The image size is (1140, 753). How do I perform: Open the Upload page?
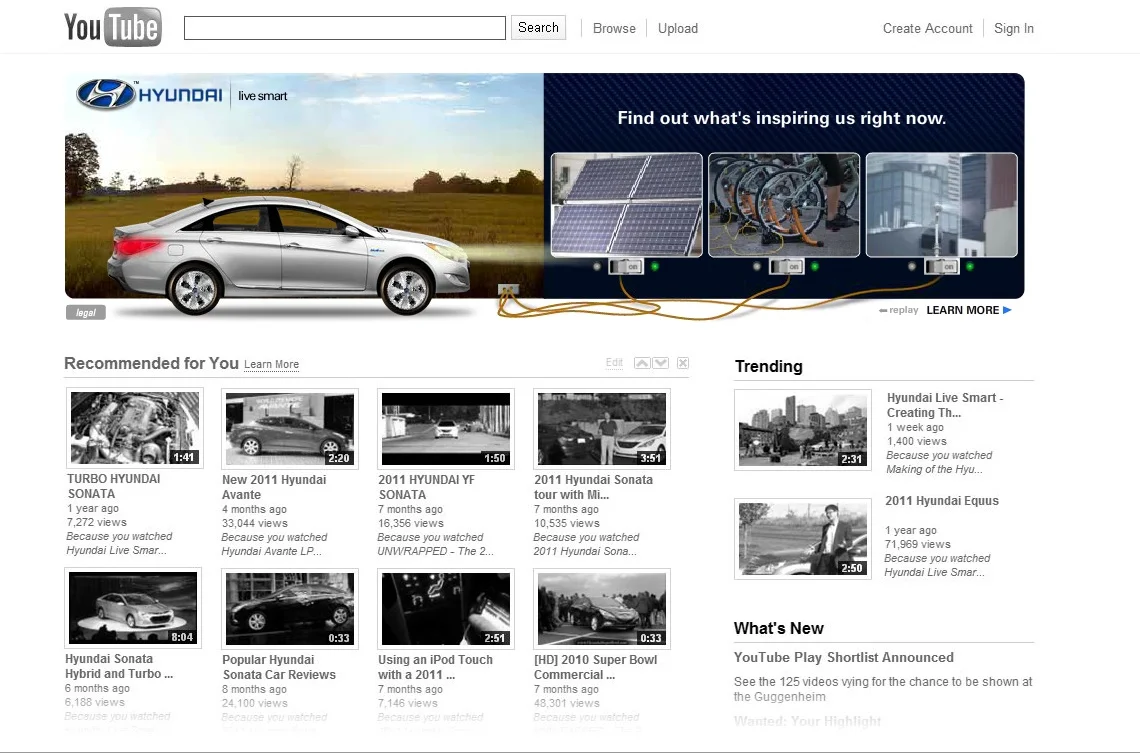pyautogui.click(x=678, y=28)
